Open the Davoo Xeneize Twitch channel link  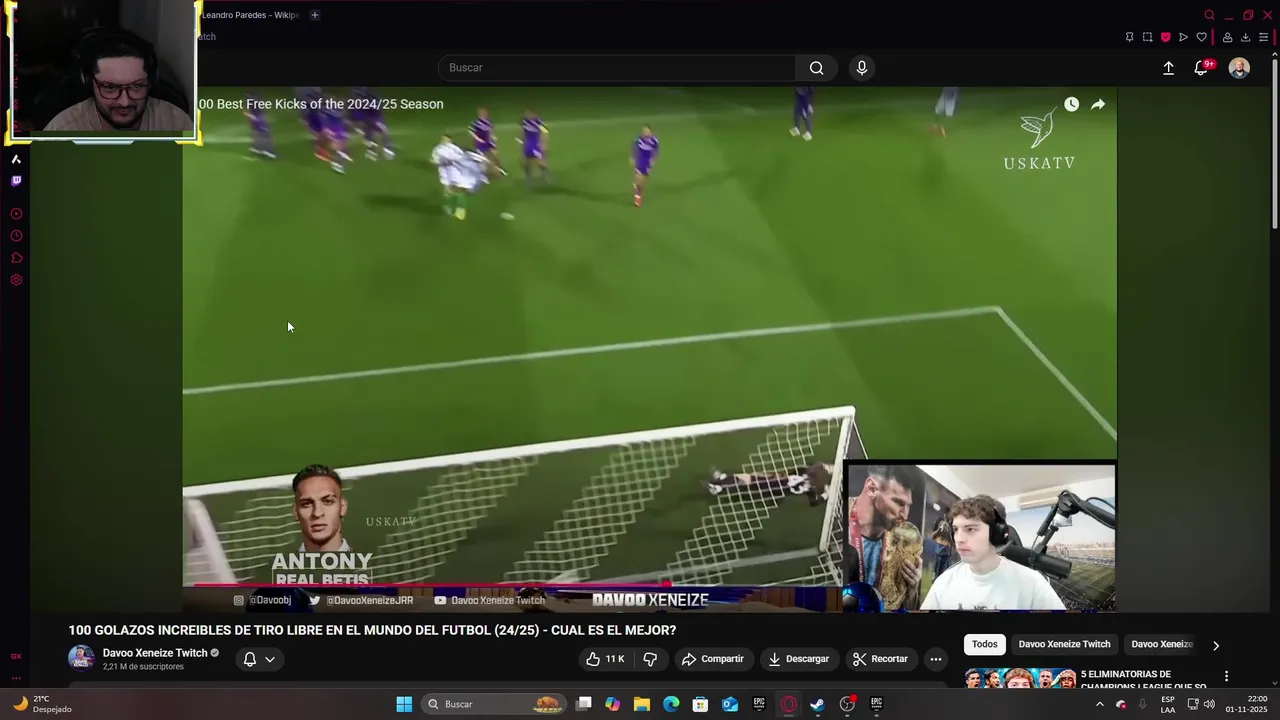[x=155, y=653]
